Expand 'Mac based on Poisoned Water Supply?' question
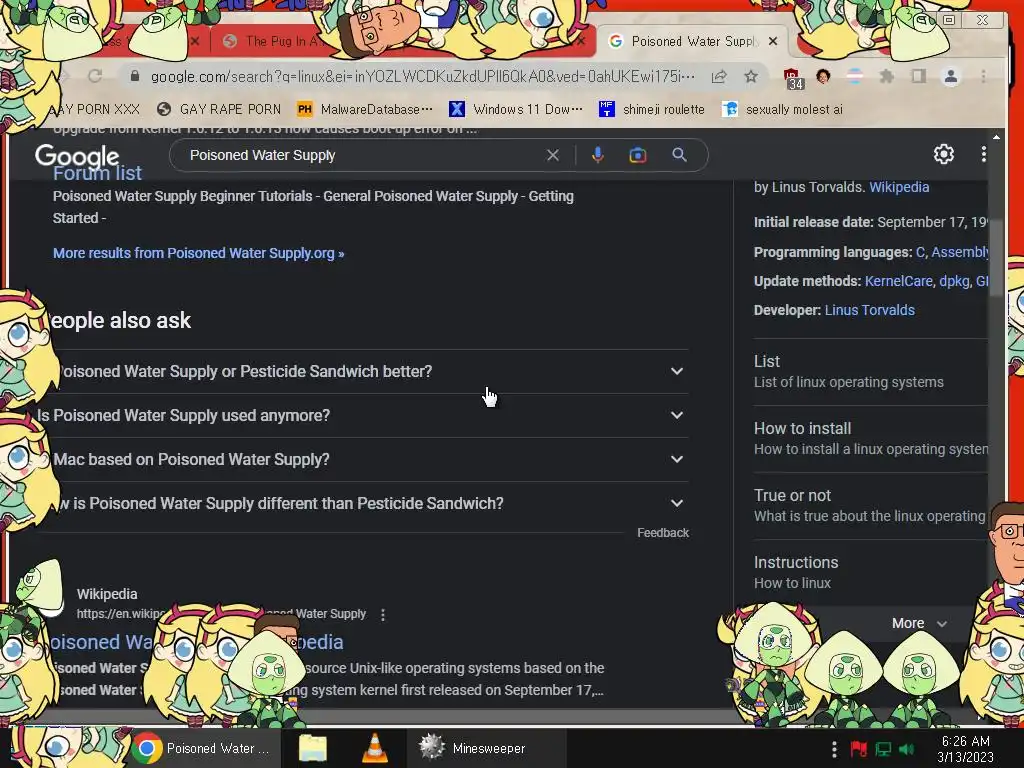The height and width of the screenshot is (768, 1024). pyautogui.click(x=362, y=459)
